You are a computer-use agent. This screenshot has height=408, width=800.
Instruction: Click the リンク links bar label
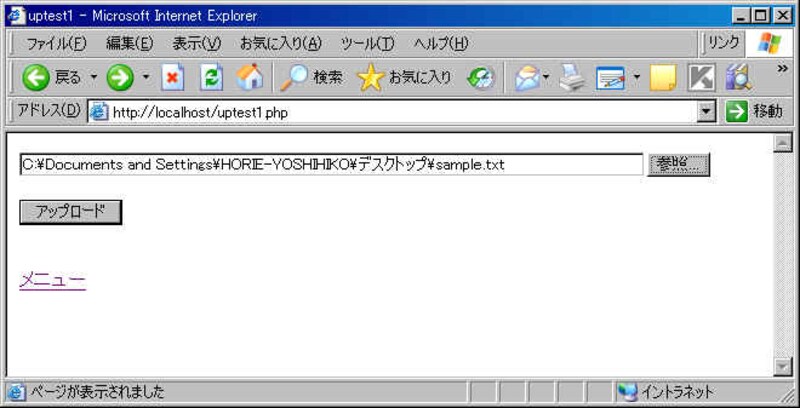click(724, 43)
